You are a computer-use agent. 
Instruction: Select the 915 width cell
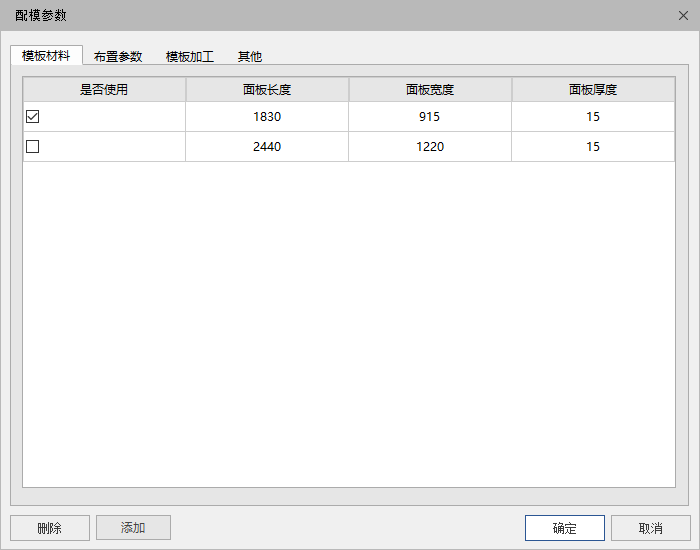(430, 117)
